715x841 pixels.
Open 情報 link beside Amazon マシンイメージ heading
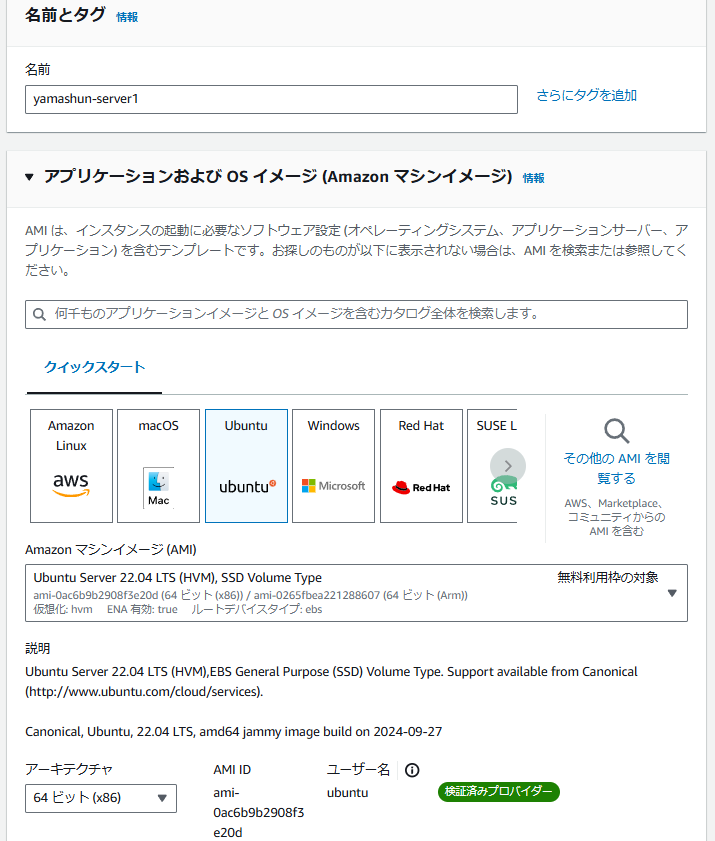(x=533, y=178)
